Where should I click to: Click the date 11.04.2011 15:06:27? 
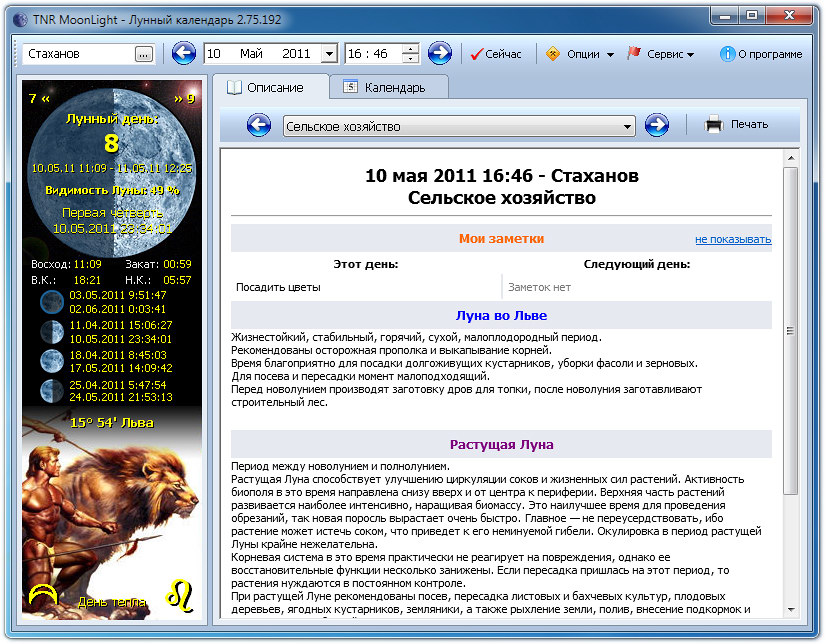coord(121,325)
